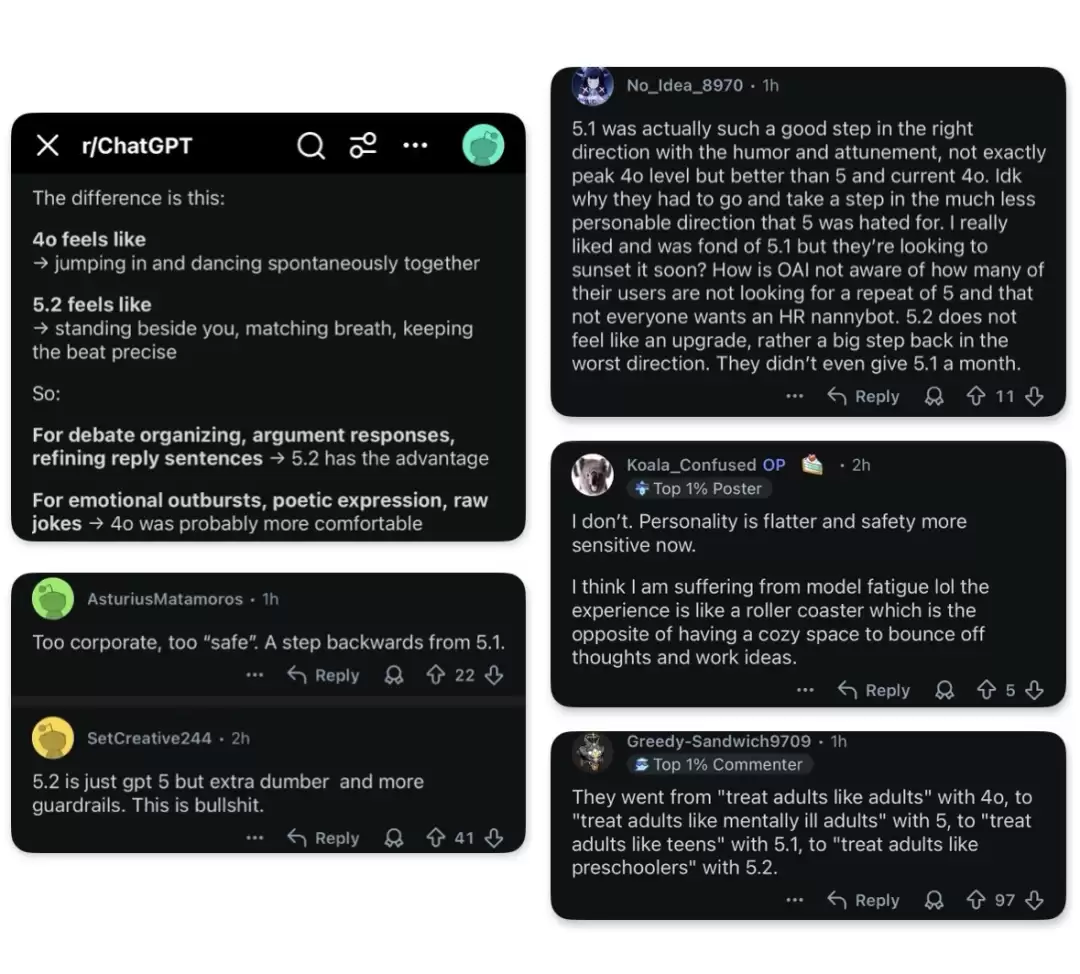Upvote AsturiusMatamoros's comment
This screenshot has height=974, width=1080.
click(435, 675)
